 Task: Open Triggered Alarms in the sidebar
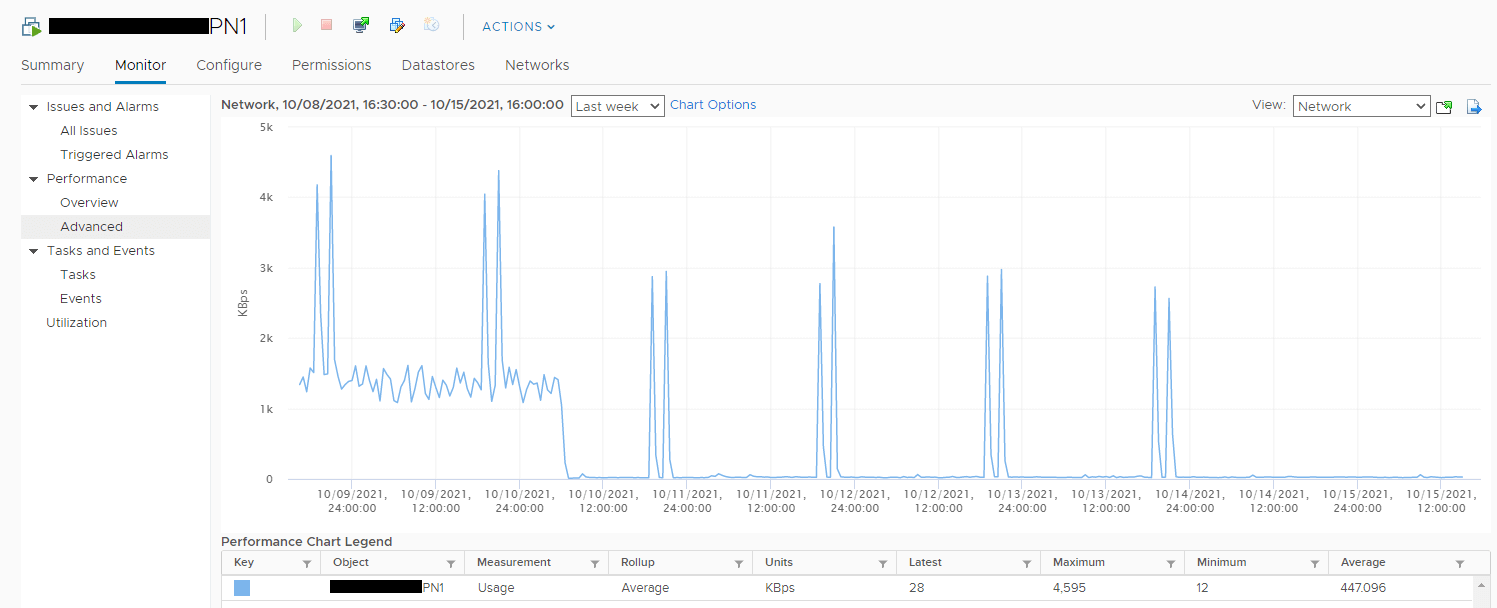[114, 155]
